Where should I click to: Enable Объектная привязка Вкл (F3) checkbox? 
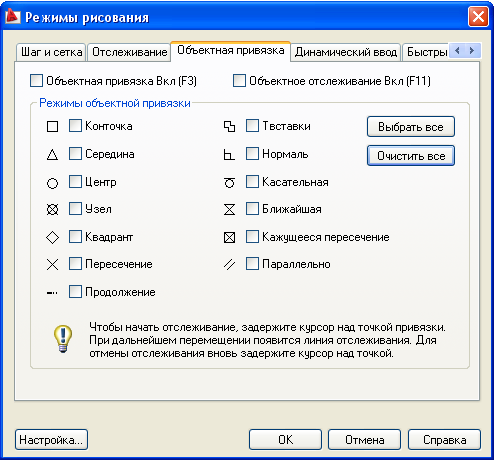pos(36,81)
